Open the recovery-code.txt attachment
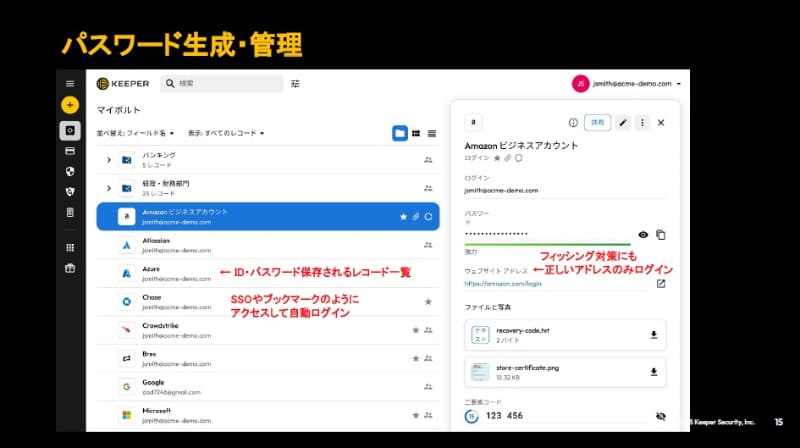 pos(565,335)
